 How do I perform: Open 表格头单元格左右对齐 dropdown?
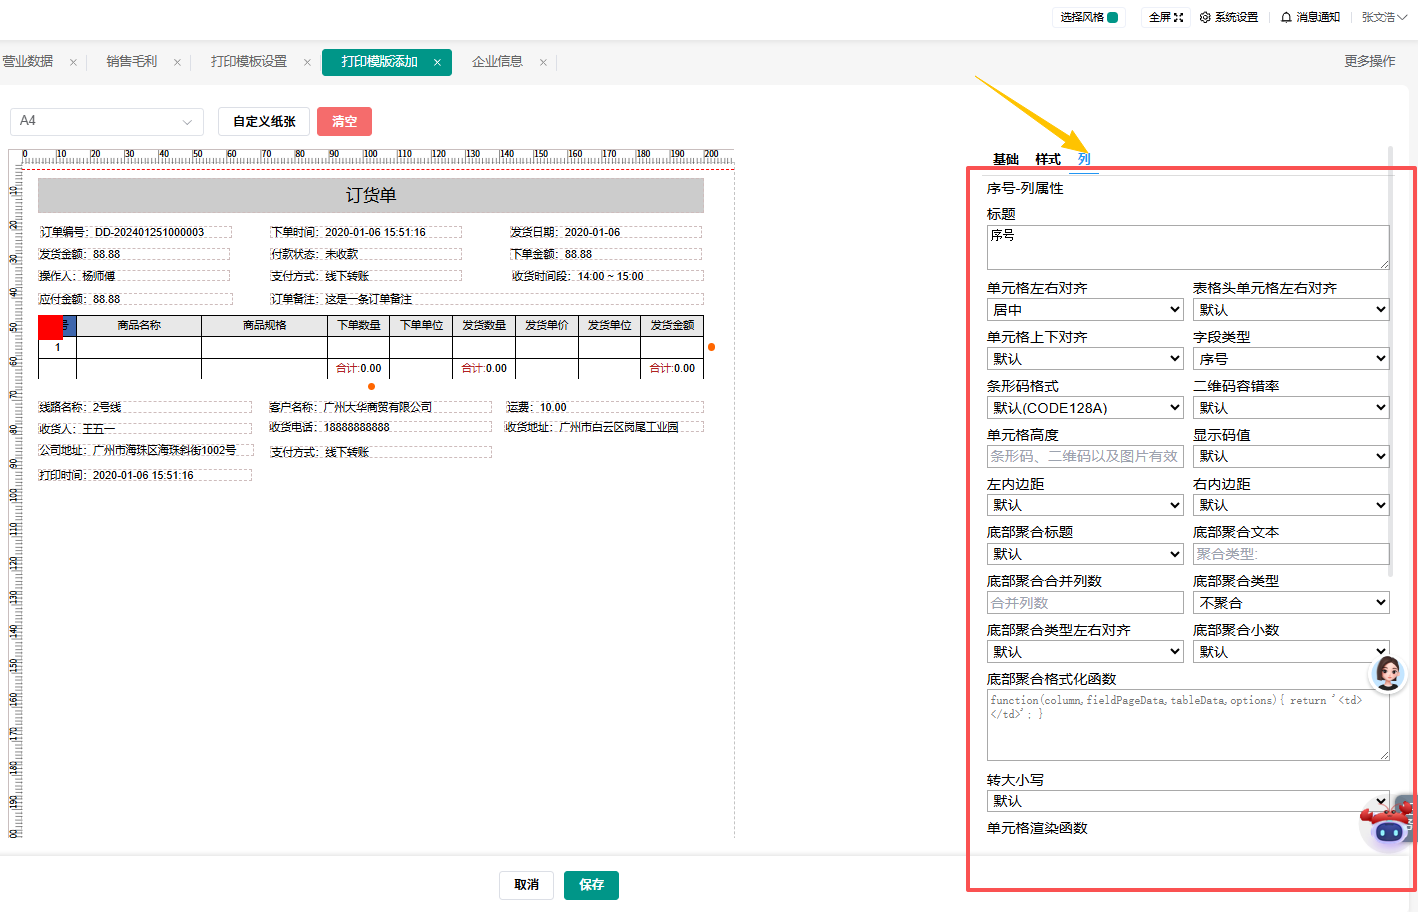(1291, 310)
